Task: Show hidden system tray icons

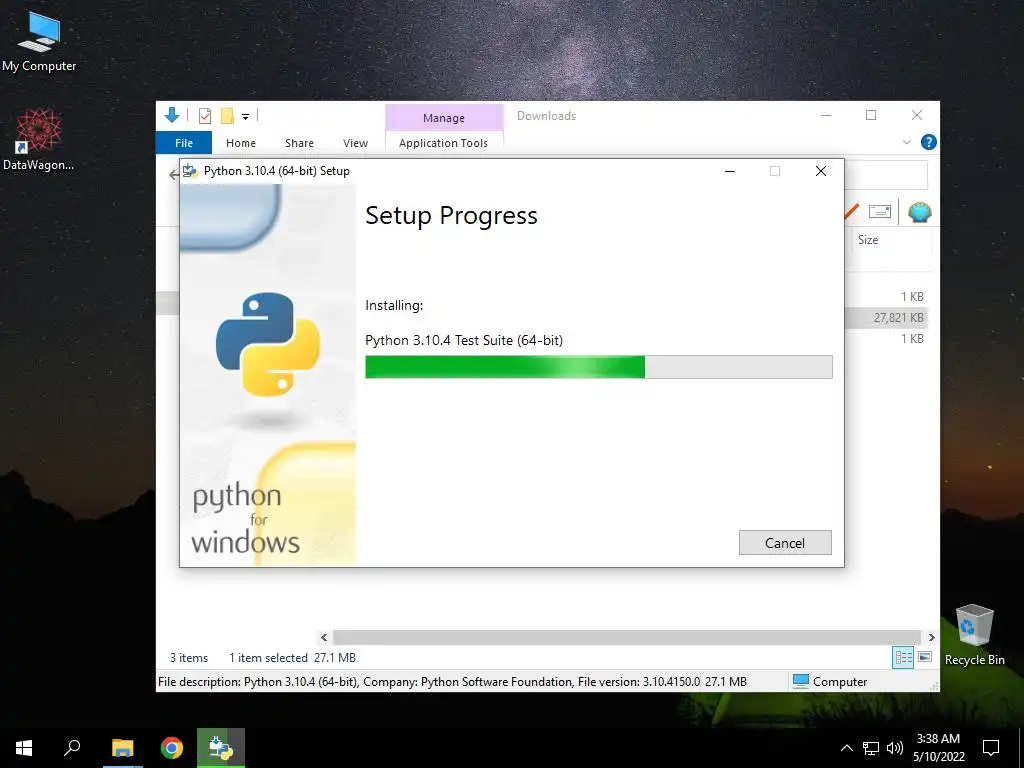Action: tap(846, 748)
